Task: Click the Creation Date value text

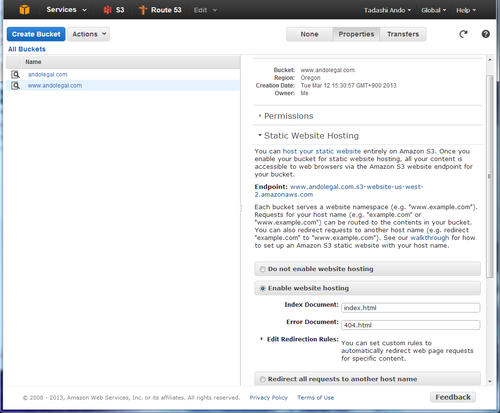Action: click(349, 86)
